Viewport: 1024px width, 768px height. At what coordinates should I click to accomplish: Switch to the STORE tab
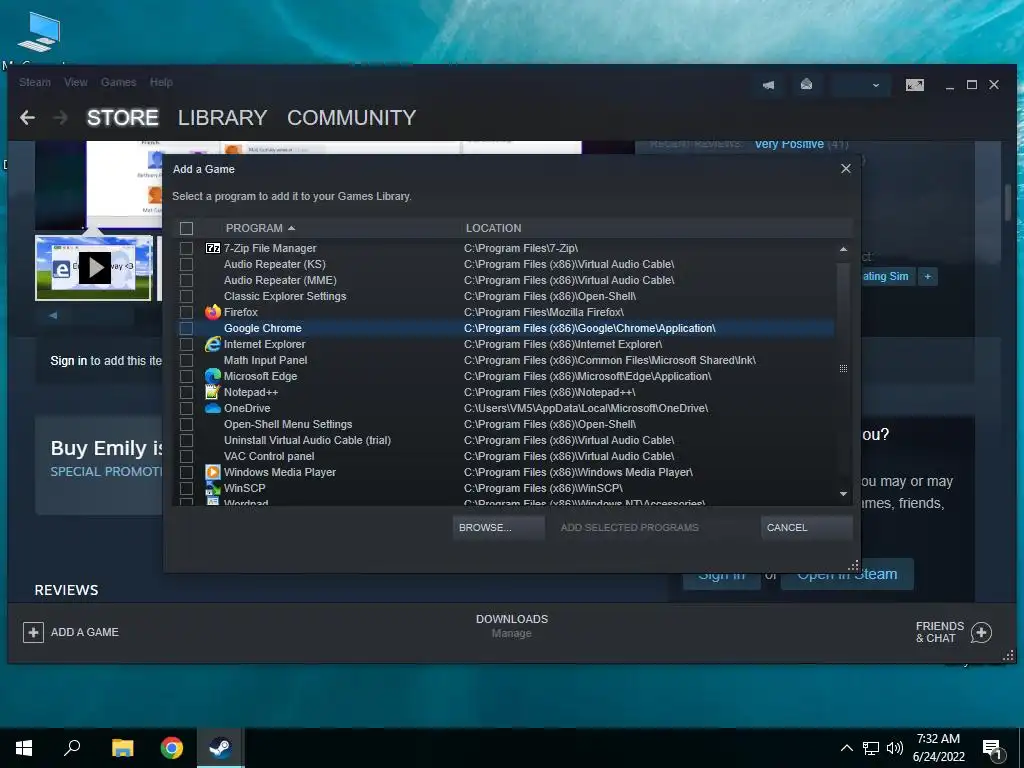[123, 118]
